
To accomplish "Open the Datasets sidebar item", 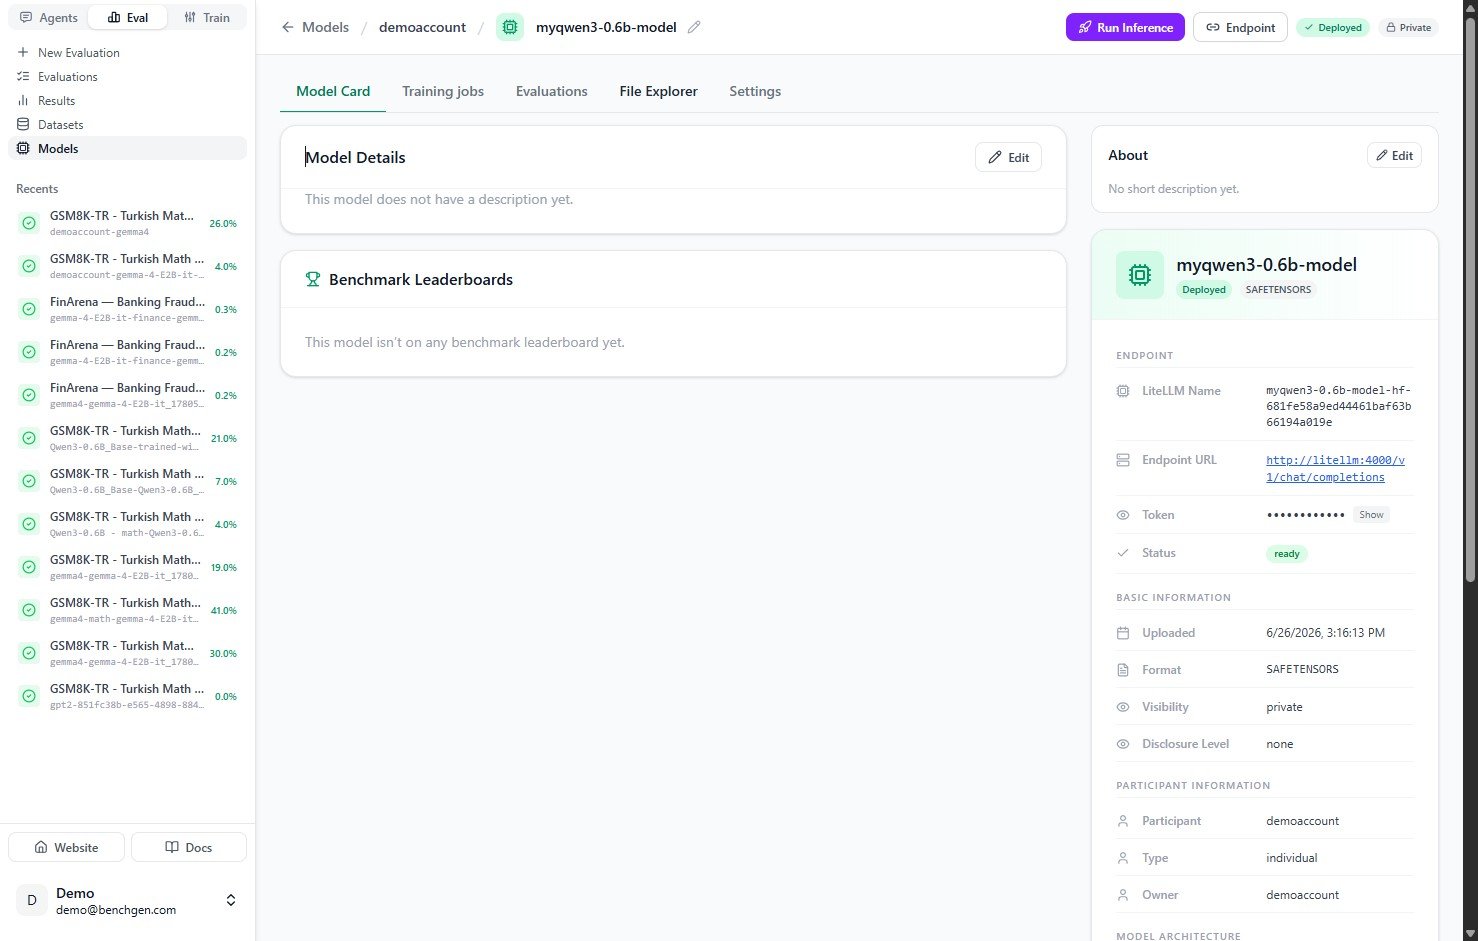I will (127, 124).
